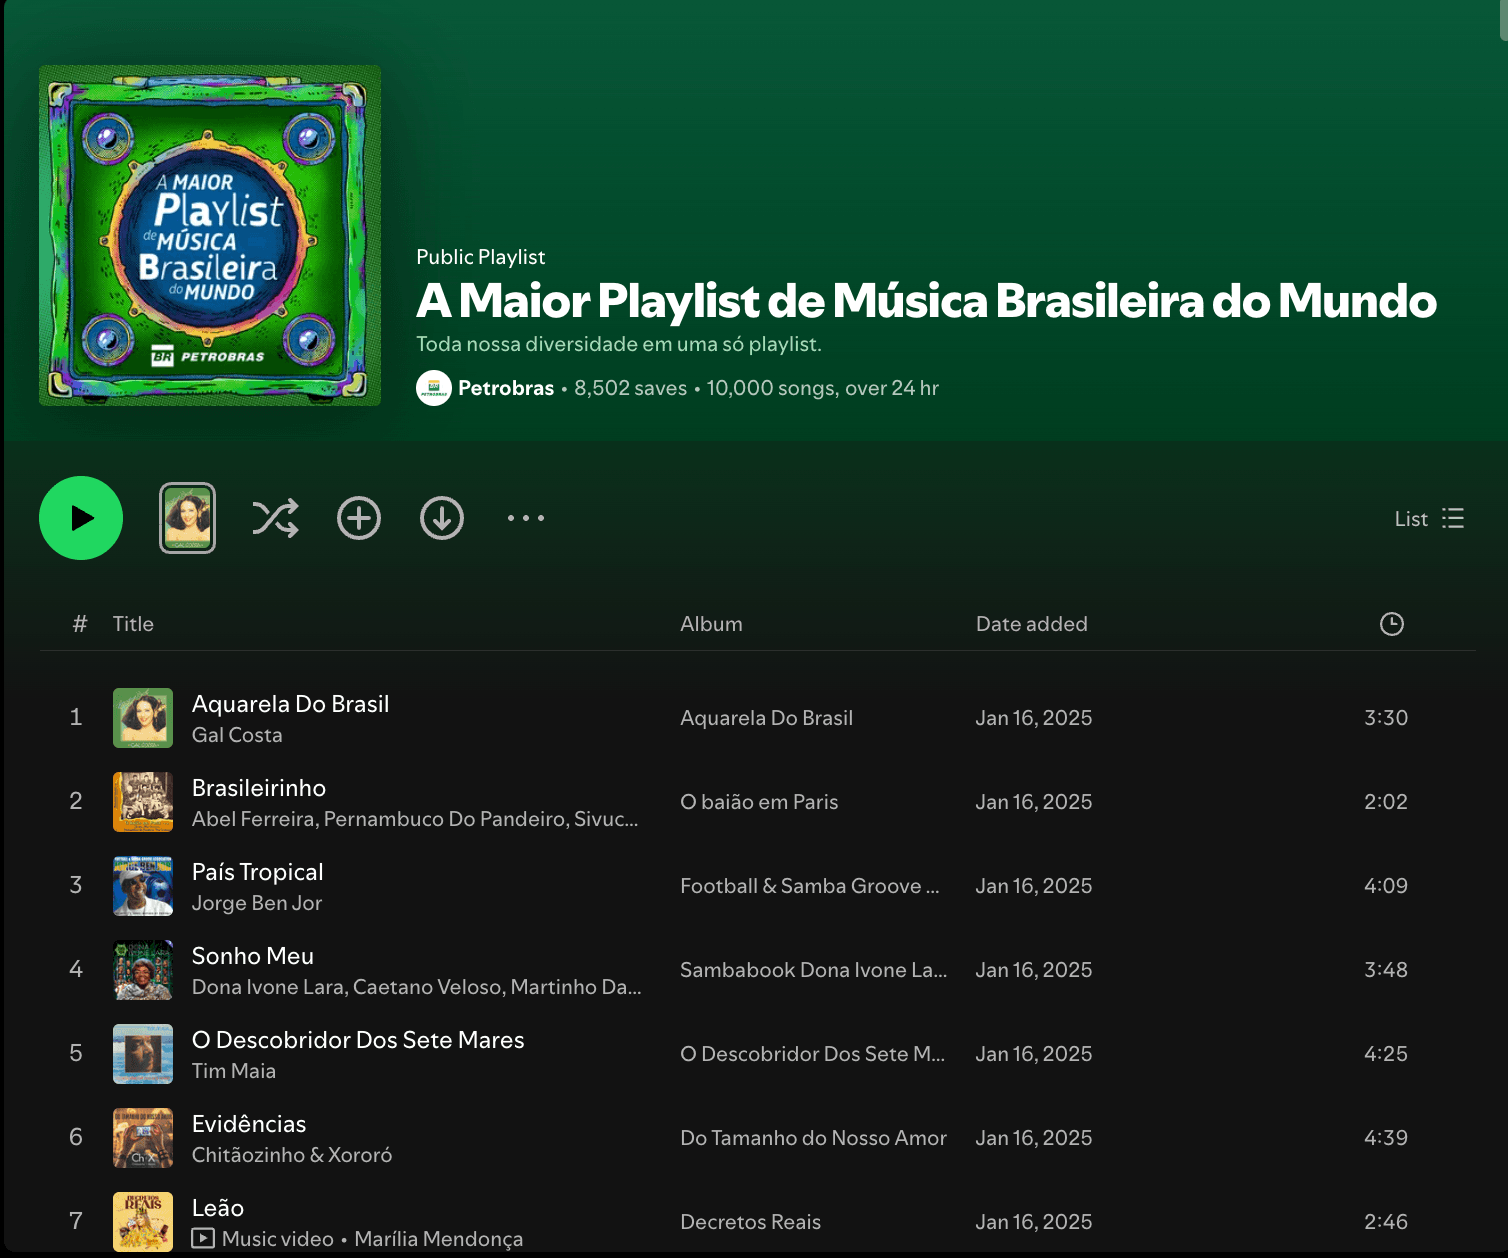The height and width of the screenshot is (1258, 1508).
Task: Click the O Descobridor Dos Sete Mares cover thumbnail
Action: [143, 1054]
